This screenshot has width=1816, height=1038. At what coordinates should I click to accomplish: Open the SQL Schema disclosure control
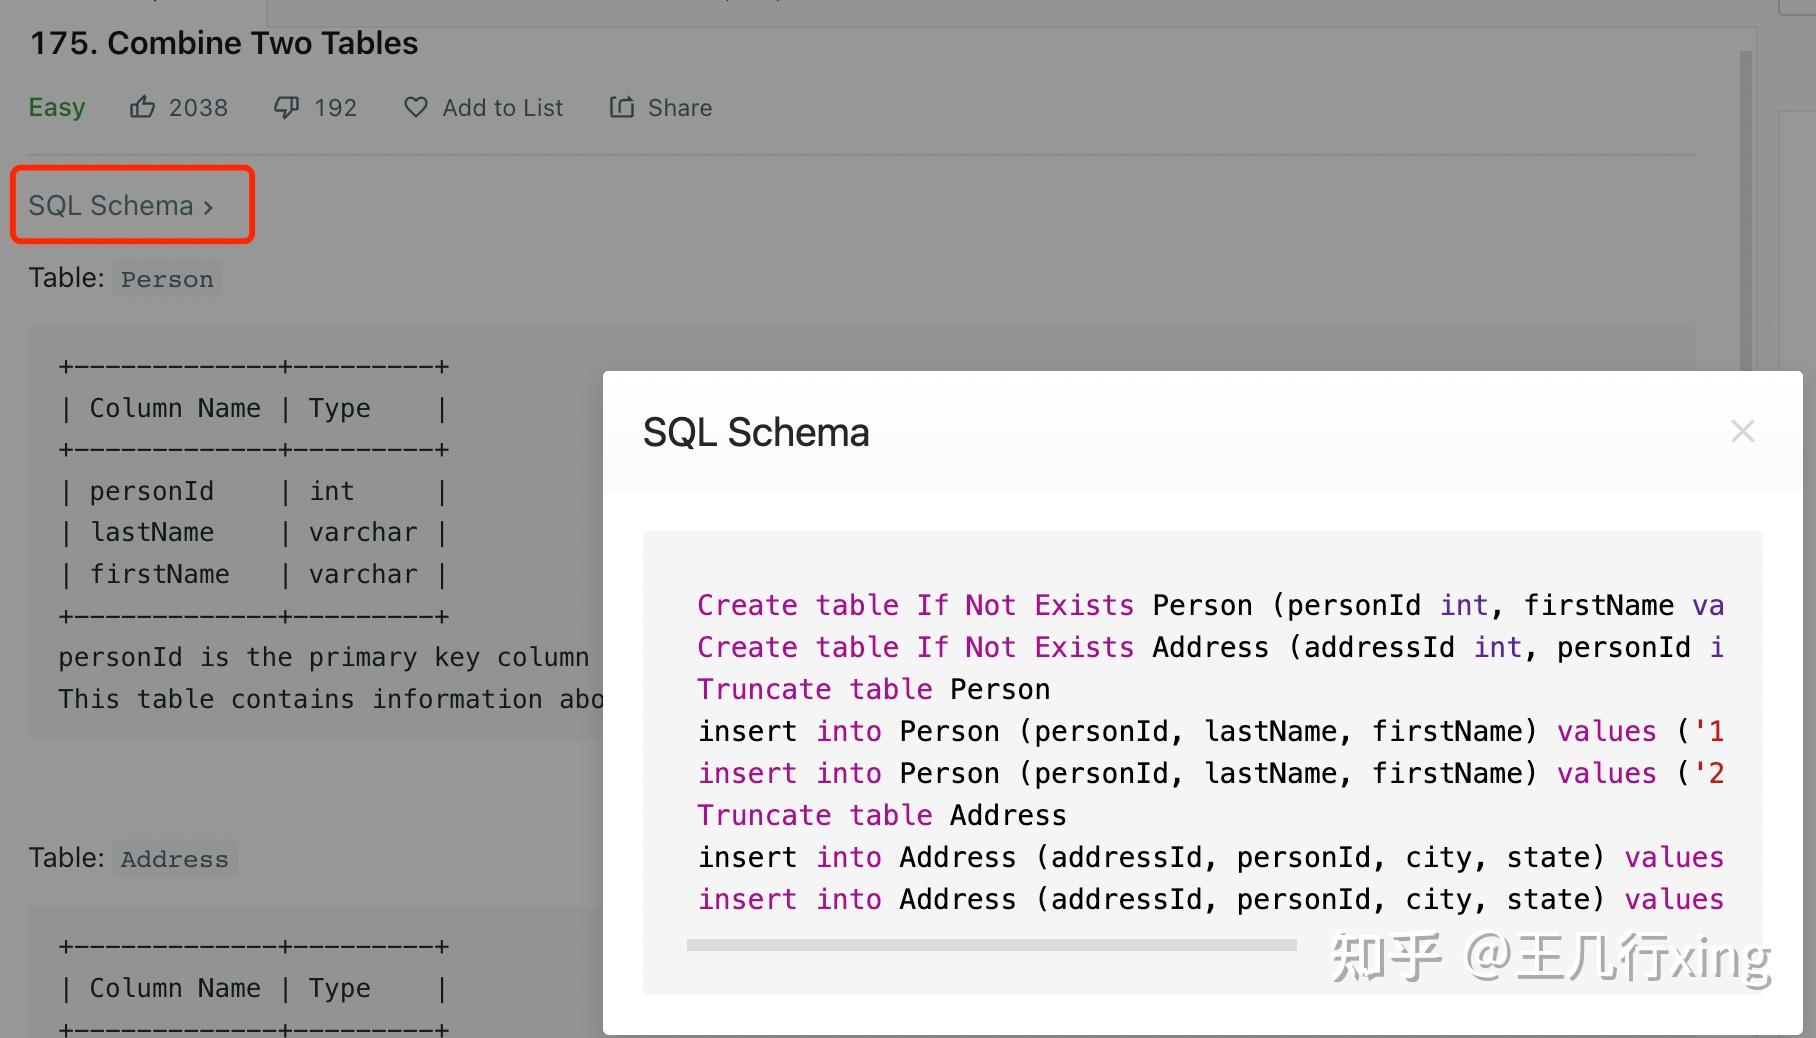coord(131,205)
